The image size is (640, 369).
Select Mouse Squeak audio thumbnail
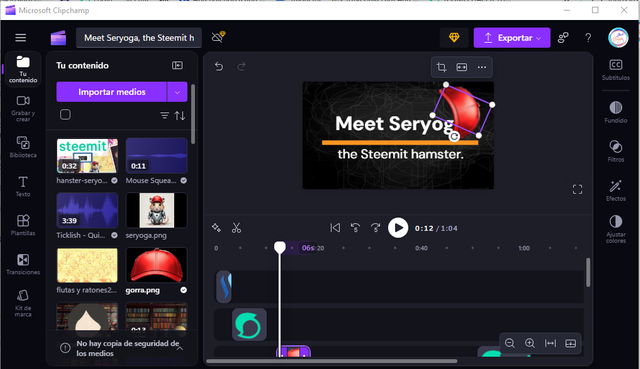point(157,156)
